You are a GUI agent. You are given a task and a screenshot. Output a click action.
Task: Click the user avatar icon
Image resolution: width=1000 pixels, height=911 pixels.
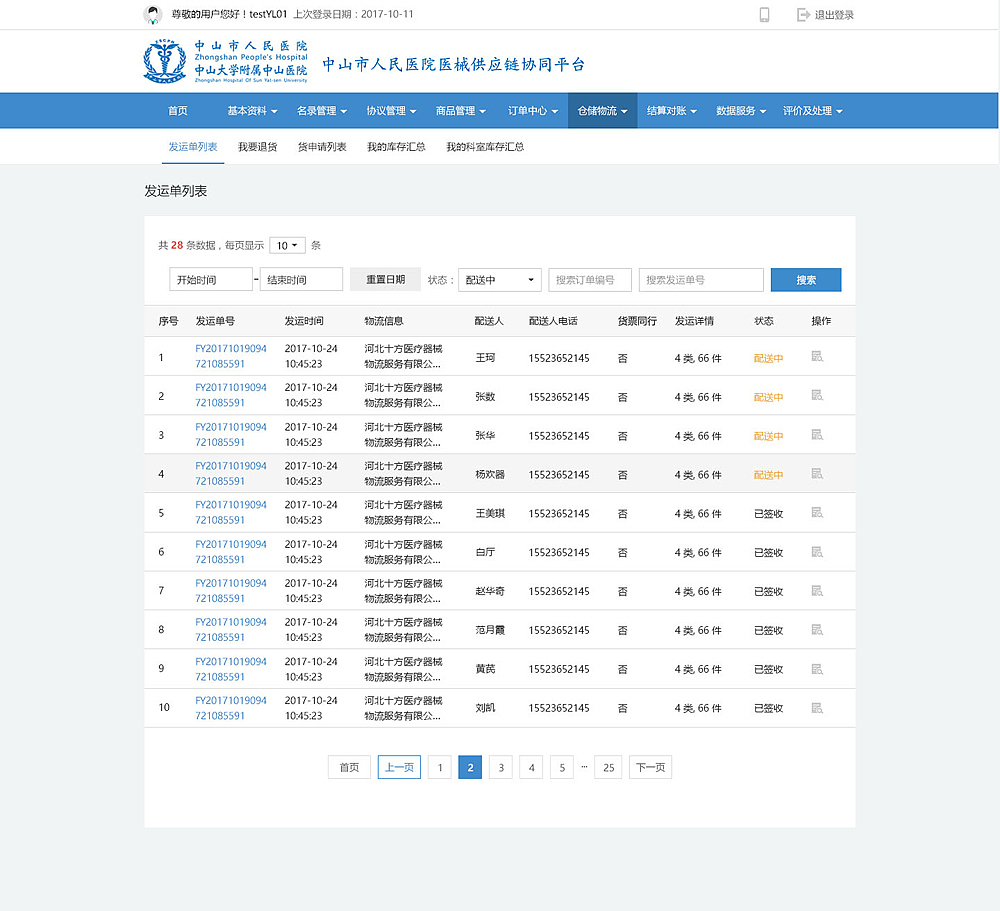point(152,15)
